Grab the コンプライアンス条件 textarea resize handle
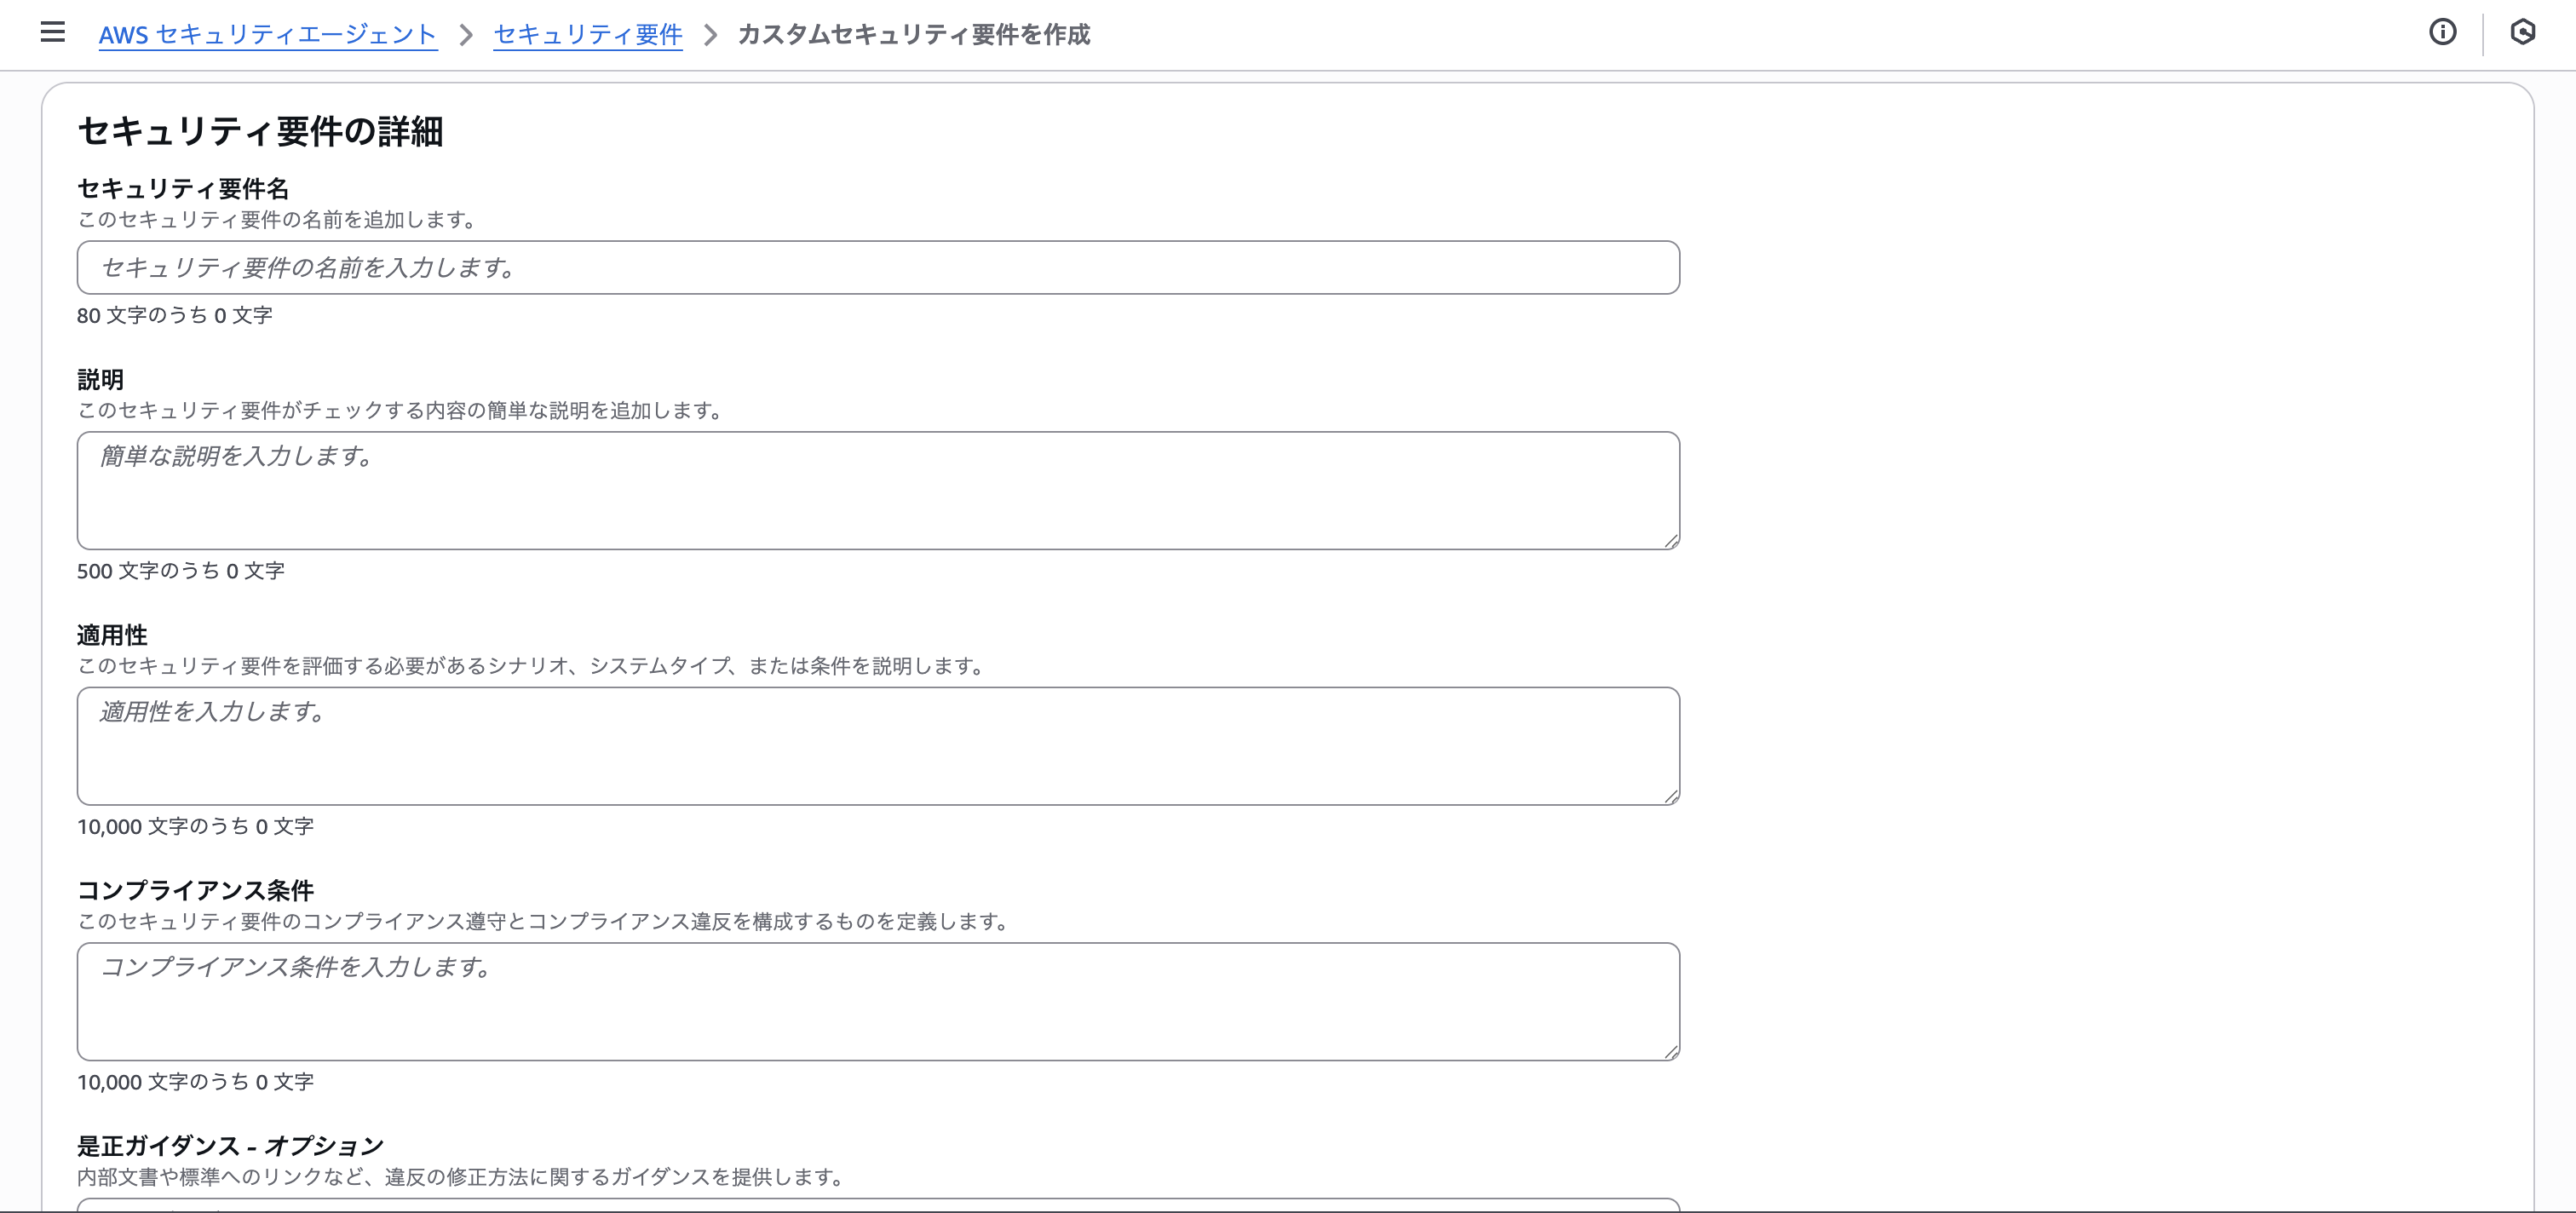Image resolution: width=2576 pixels, height=1213 pixels. pyautogui.click(x=1671, y=1052)
